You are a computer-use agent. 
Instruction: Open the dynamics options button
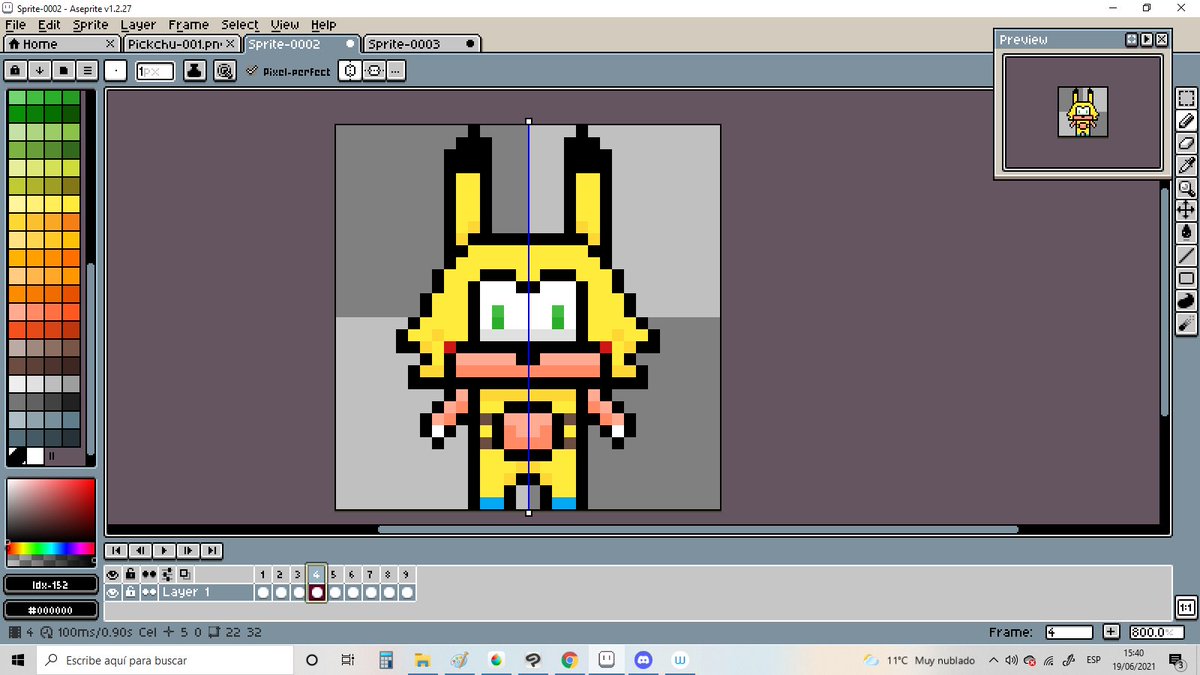point(225,70)
